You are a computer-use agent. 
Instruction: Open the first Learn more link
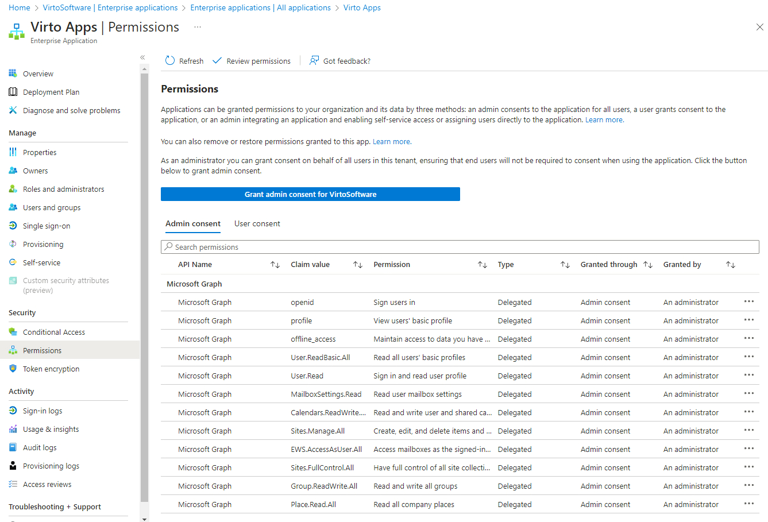pos(604,120)
